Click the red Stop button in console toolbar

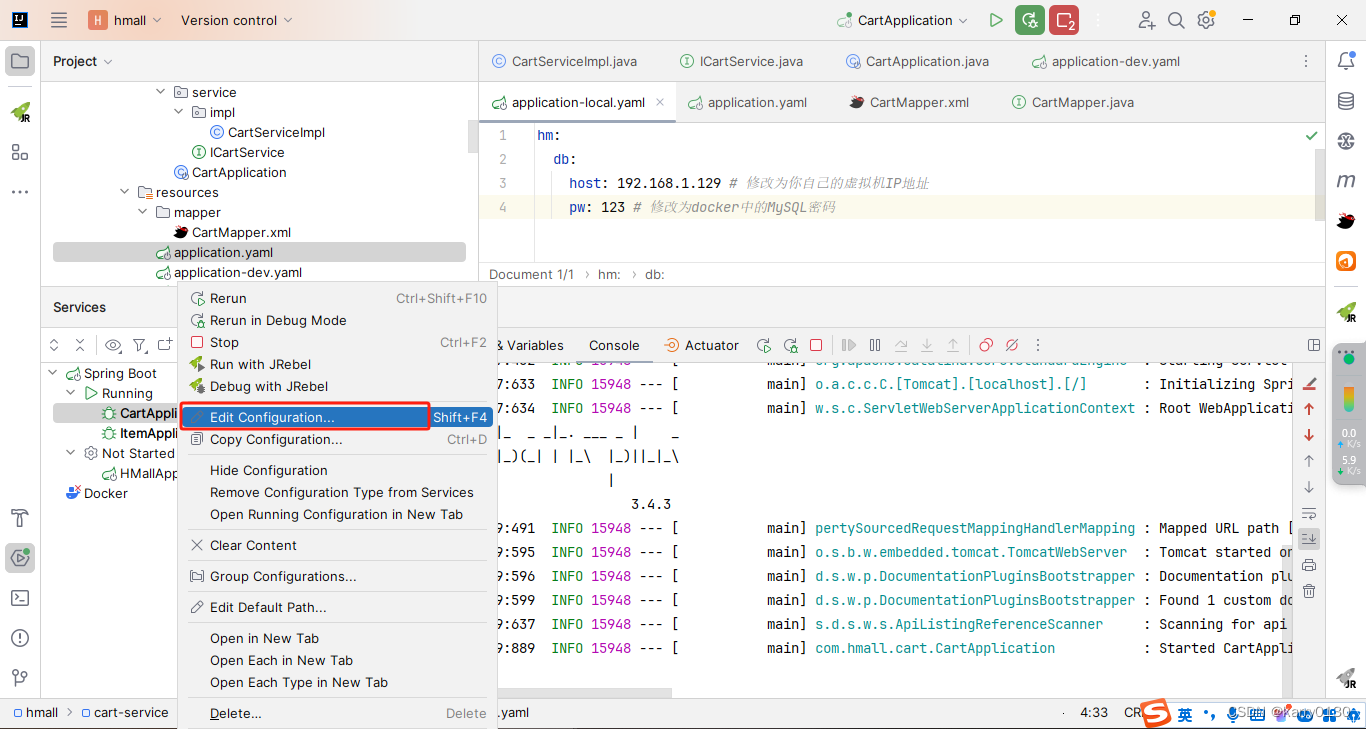coord(816,344)
